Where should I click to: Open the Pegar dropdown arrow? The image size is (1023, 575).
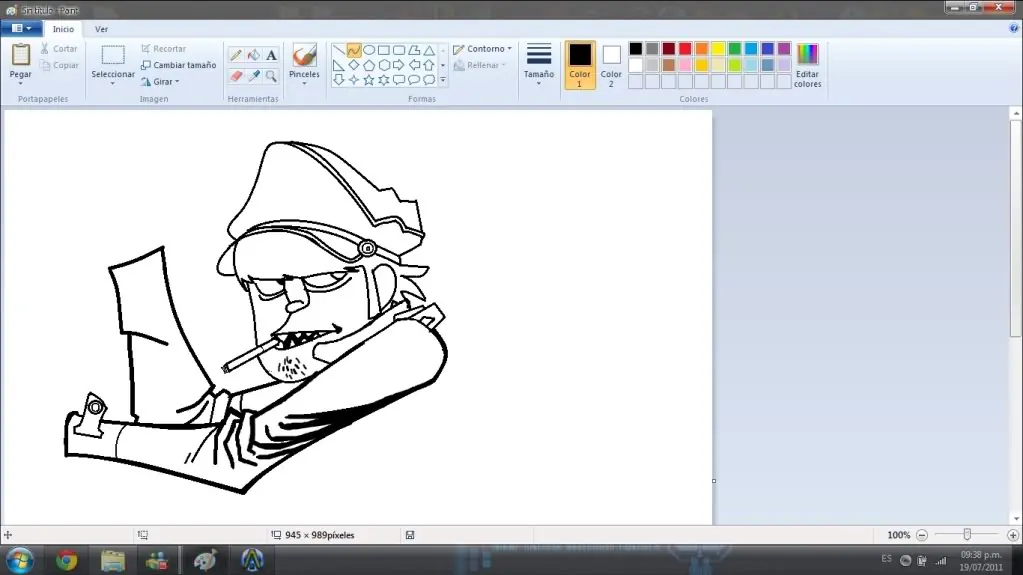click(x=21, y=84)
